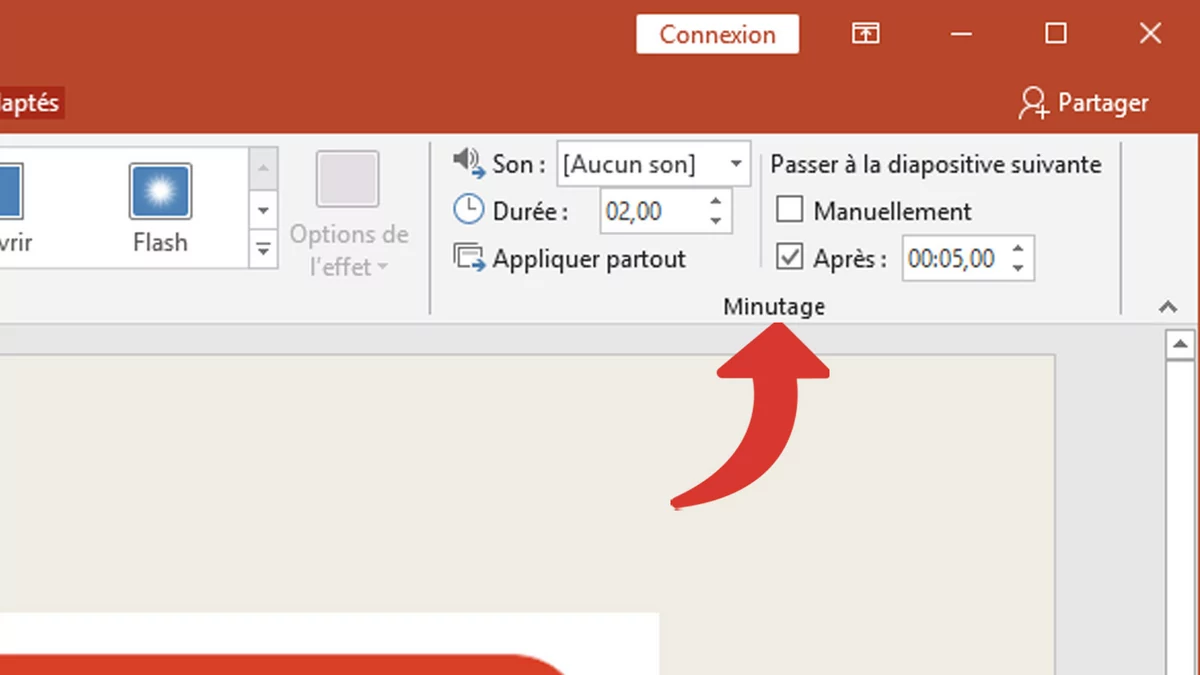Screen dimensions: 1200x675
Task: Expand the transitions gallery with More arrow
Action: click(x=263, y=249)
